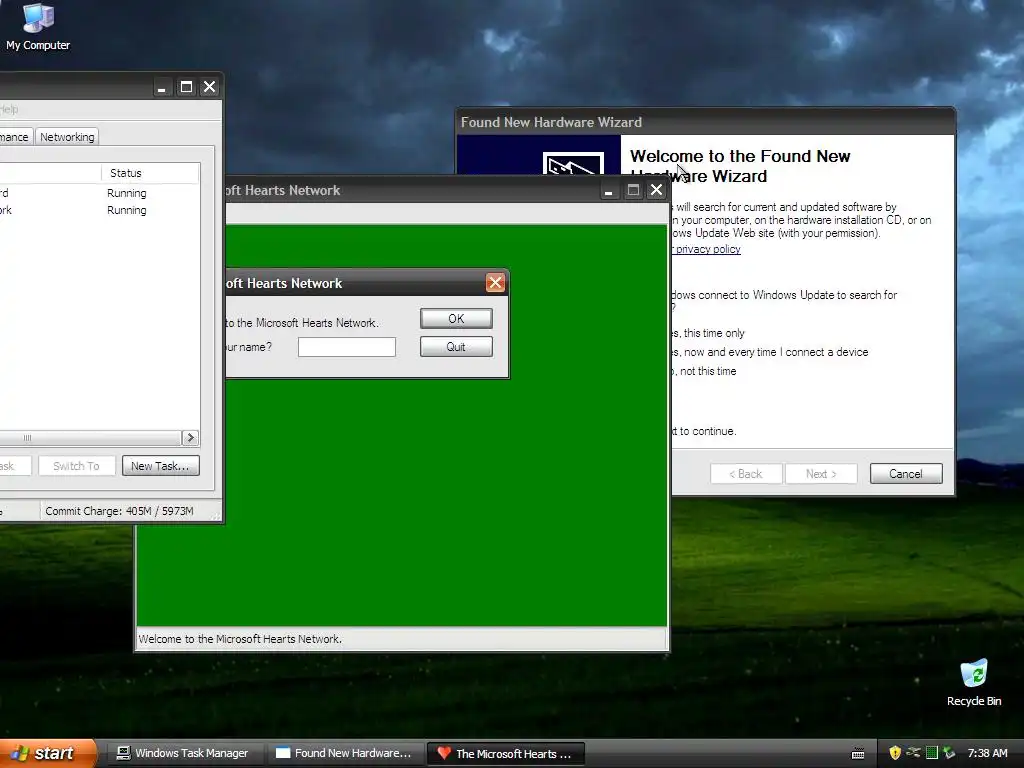Minimize the Hearts Network main window

coord(608,190)
